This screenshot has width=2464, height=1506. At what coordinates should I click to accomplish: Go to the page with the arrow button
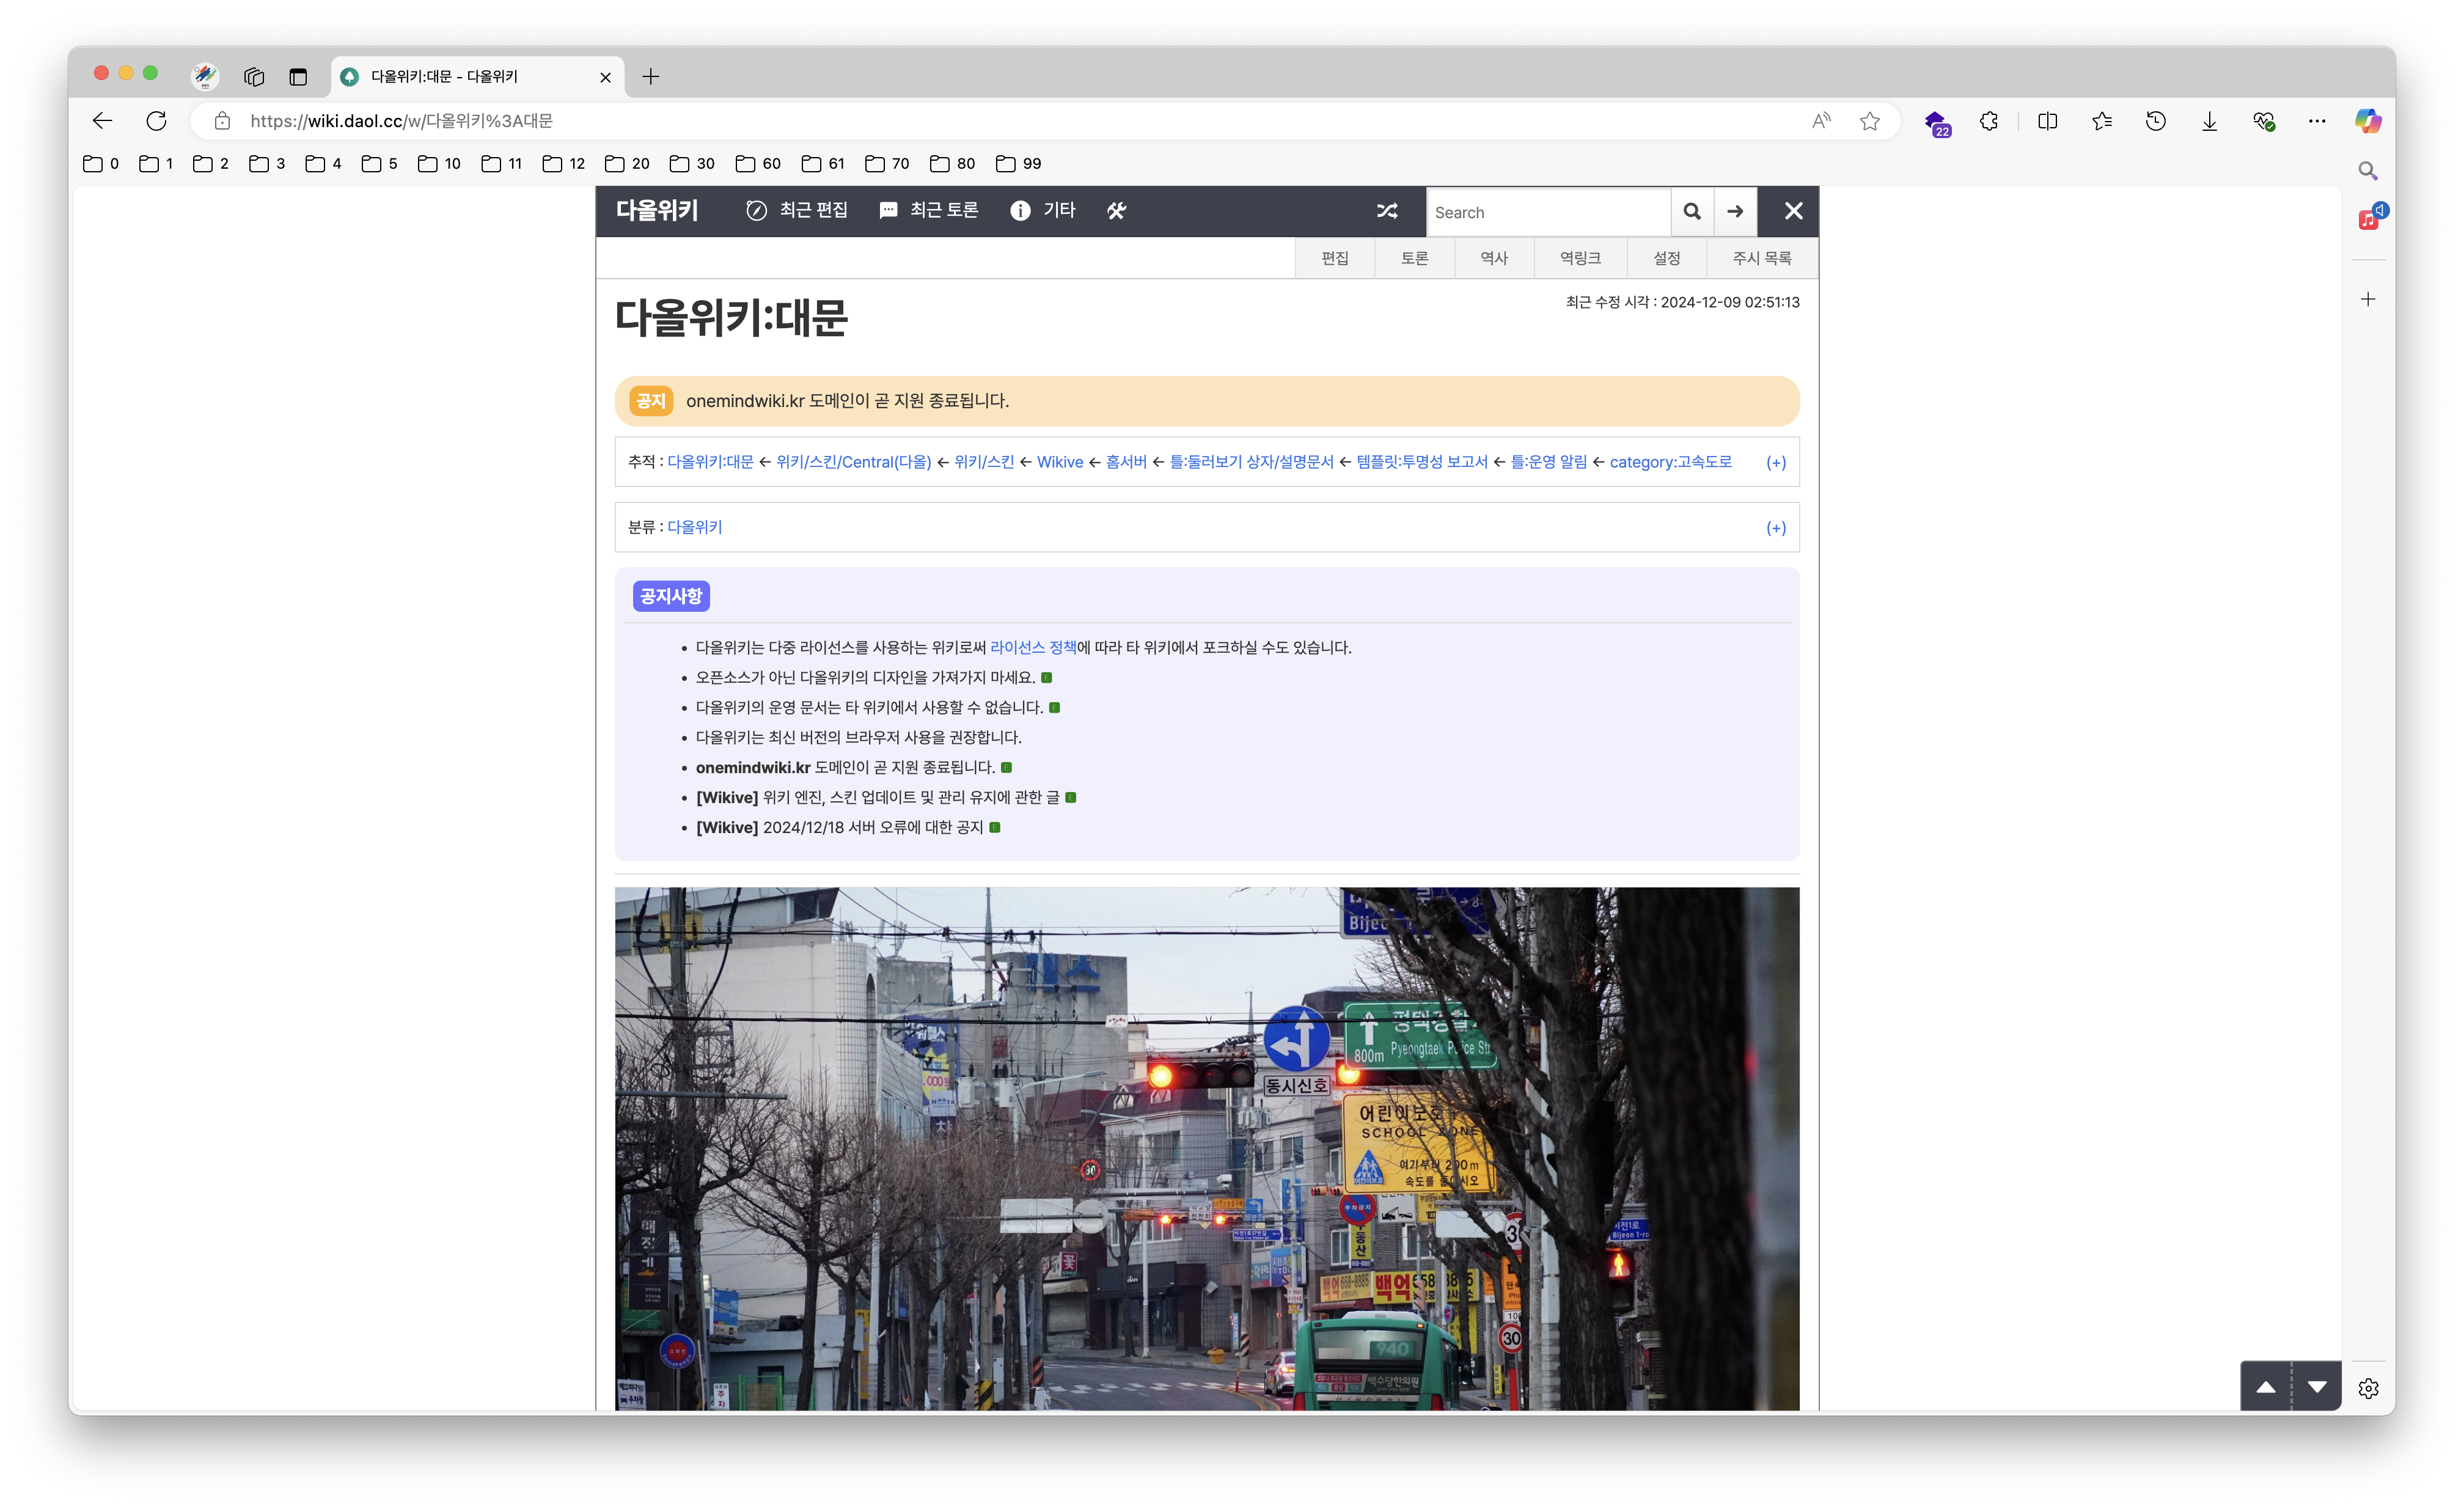tap(1735, 212)
